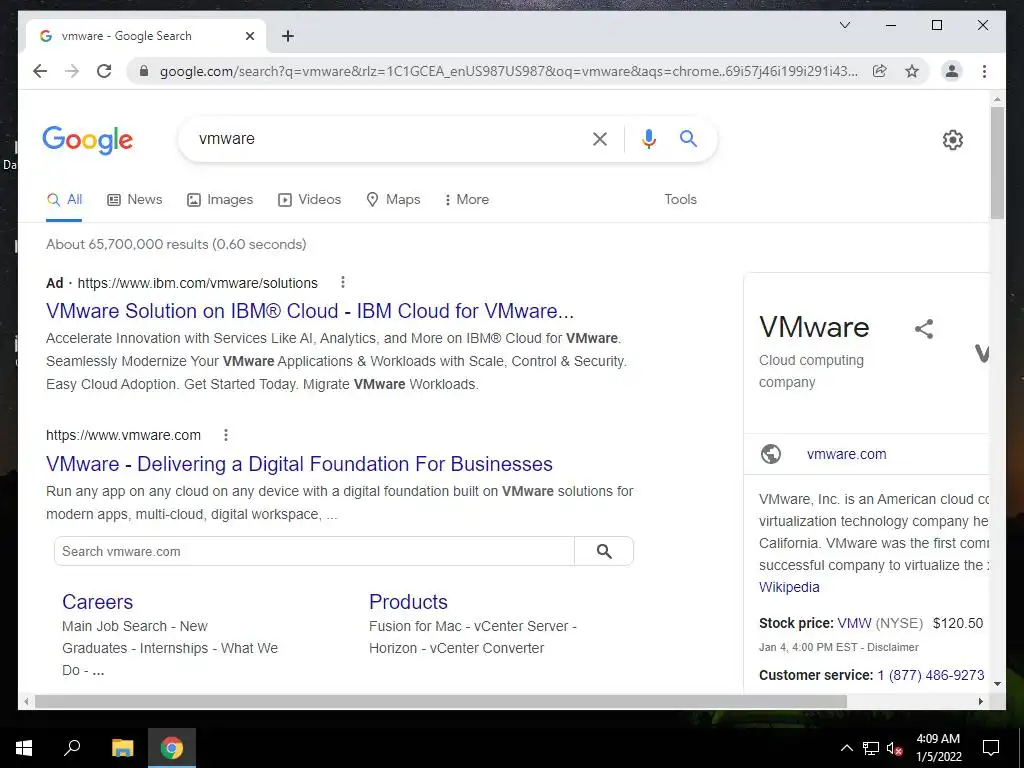This screenshot has height=768, width=1024.
Task: Switch to Images results
Action: coord(220,200)
